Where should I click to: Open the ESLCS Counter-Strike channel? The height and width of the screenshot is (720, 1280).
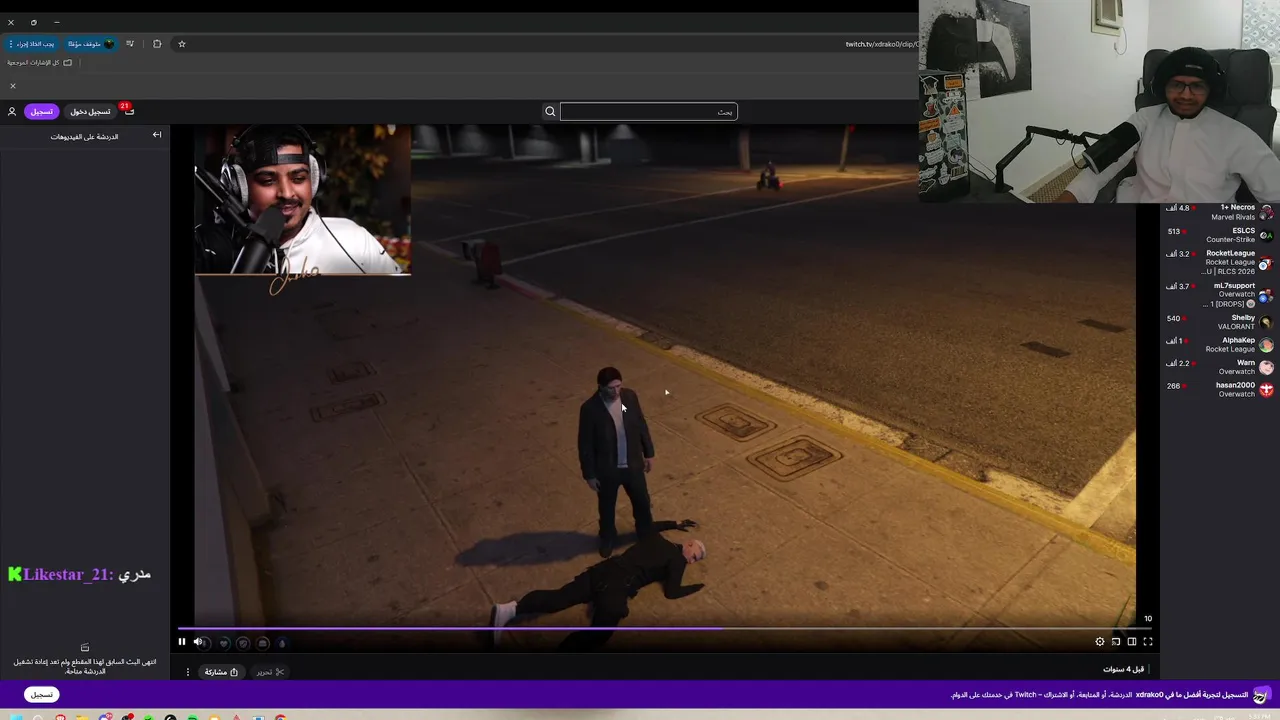(1219, 235)
